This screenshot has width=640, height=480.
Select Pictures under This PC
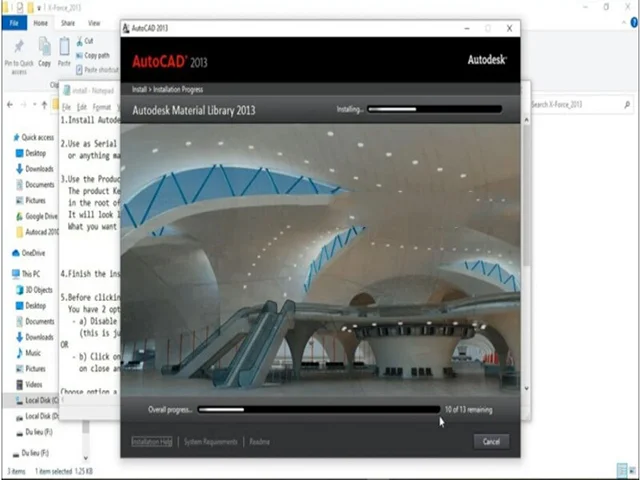31,369
